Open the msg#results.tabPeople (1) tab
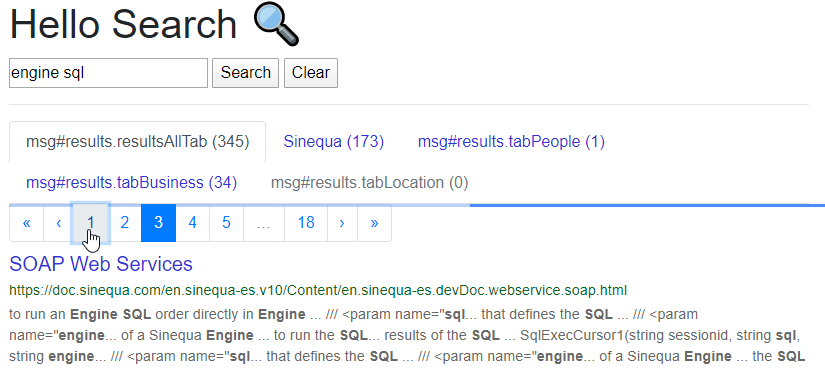The image size is (825, 377). (511, 141)
